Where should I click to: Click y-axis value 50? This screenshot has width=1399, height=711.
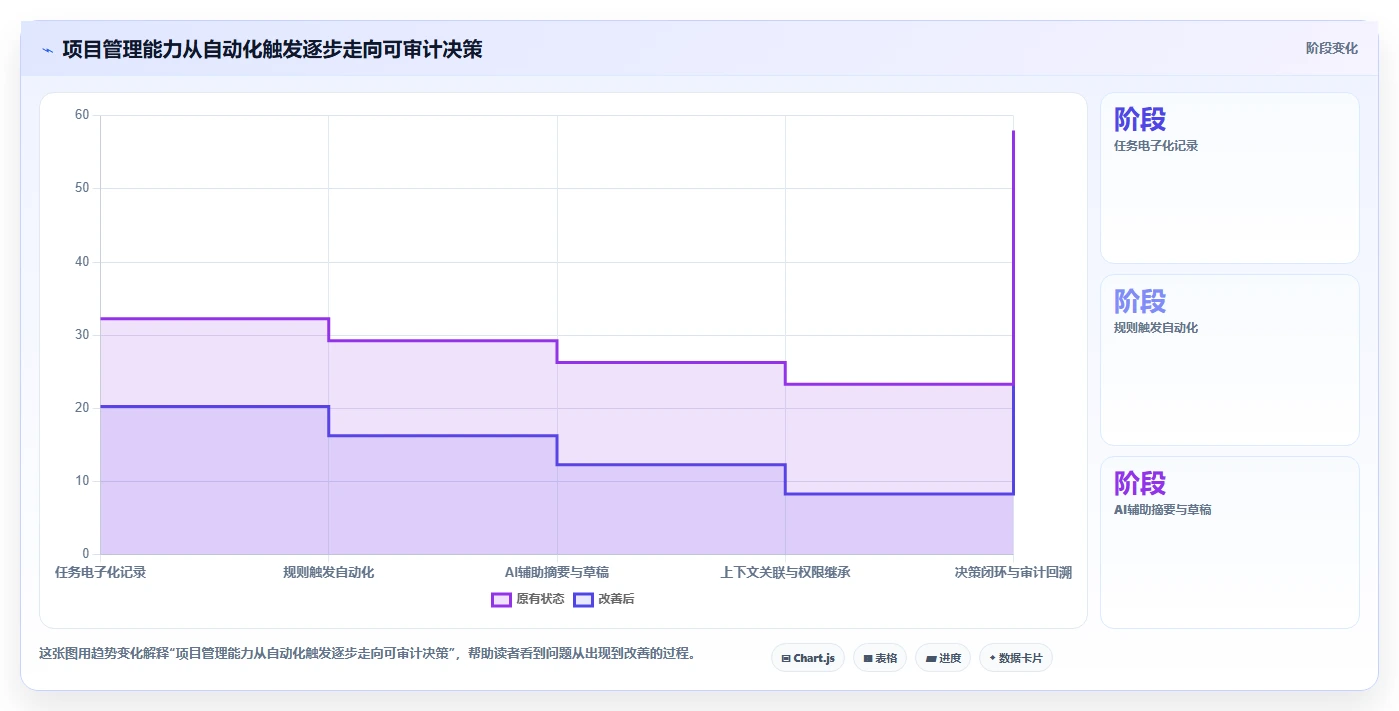point(82,188)
